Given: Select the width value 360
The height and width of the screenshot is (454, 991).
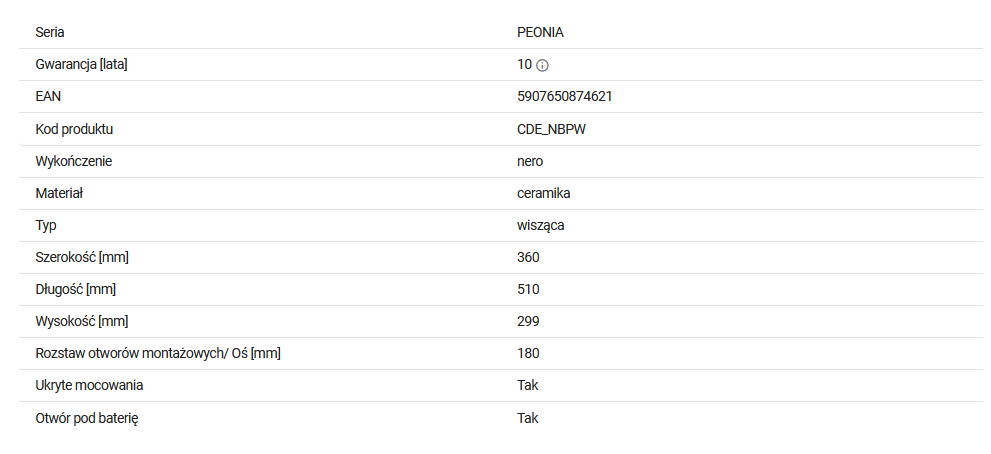Looking at the screenshot, I should 528,257.
